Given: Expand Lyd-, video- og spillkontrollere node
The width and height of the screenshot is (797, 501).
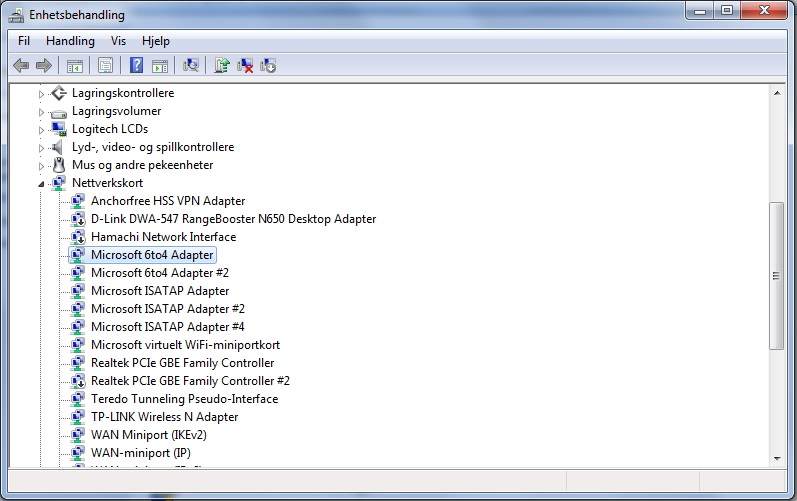Looking at the screenshot, I should tap(41, 148).
